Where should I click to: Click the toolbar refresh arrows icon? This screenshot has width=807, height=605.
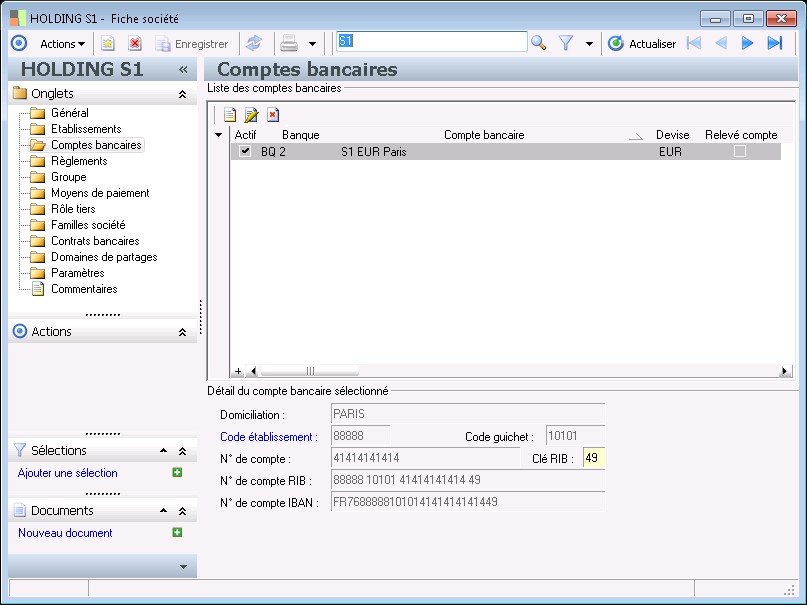point(254,44)
